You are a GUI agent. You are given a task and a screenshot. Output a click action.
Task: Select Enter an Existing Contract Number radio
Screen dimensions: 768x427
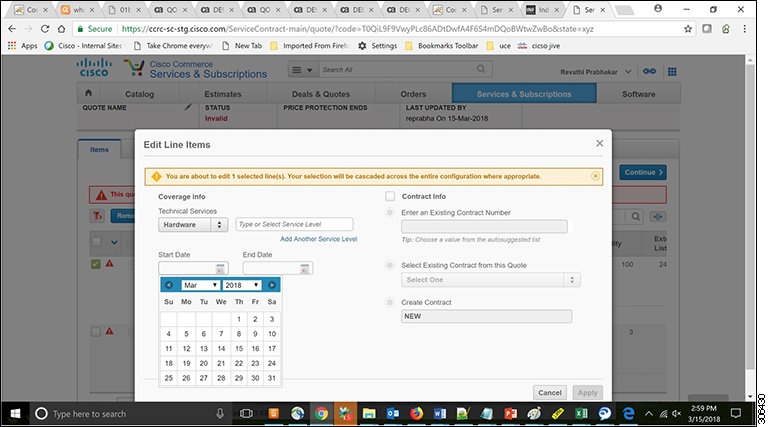tap(390, 213)
